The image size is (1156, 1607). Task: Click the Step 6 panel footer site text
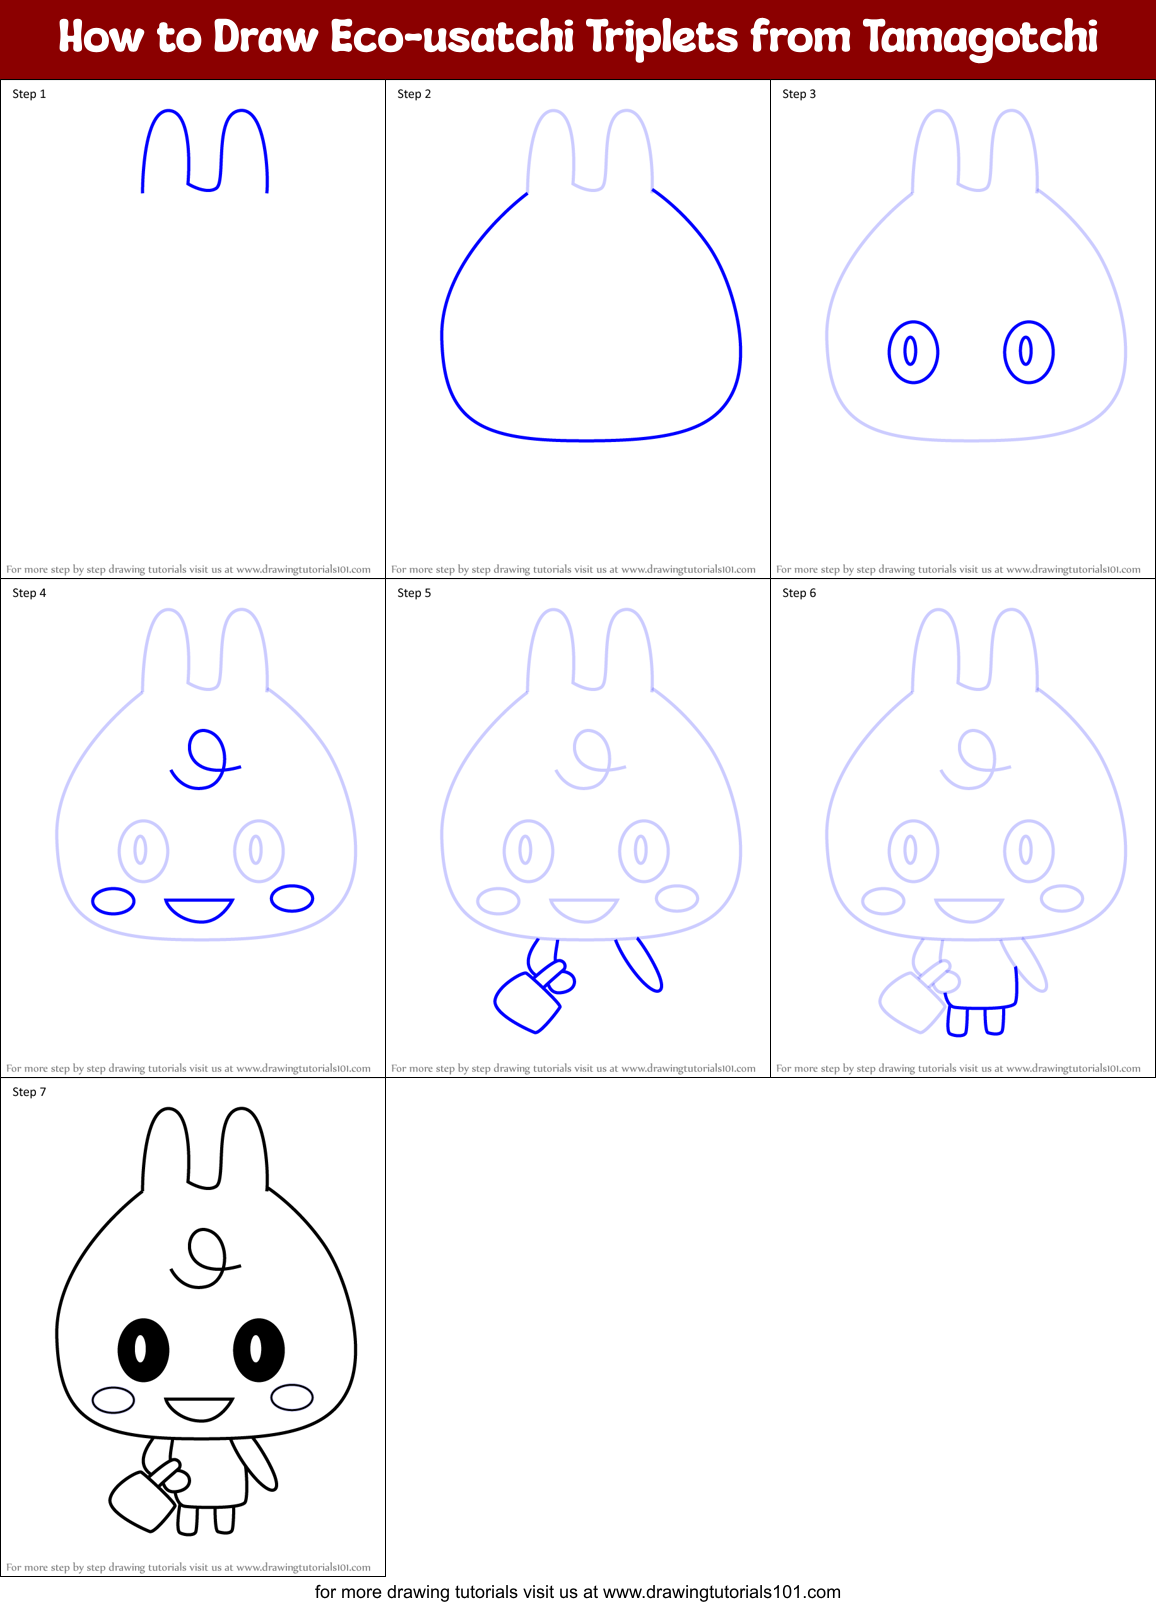tap(958, 1068)
